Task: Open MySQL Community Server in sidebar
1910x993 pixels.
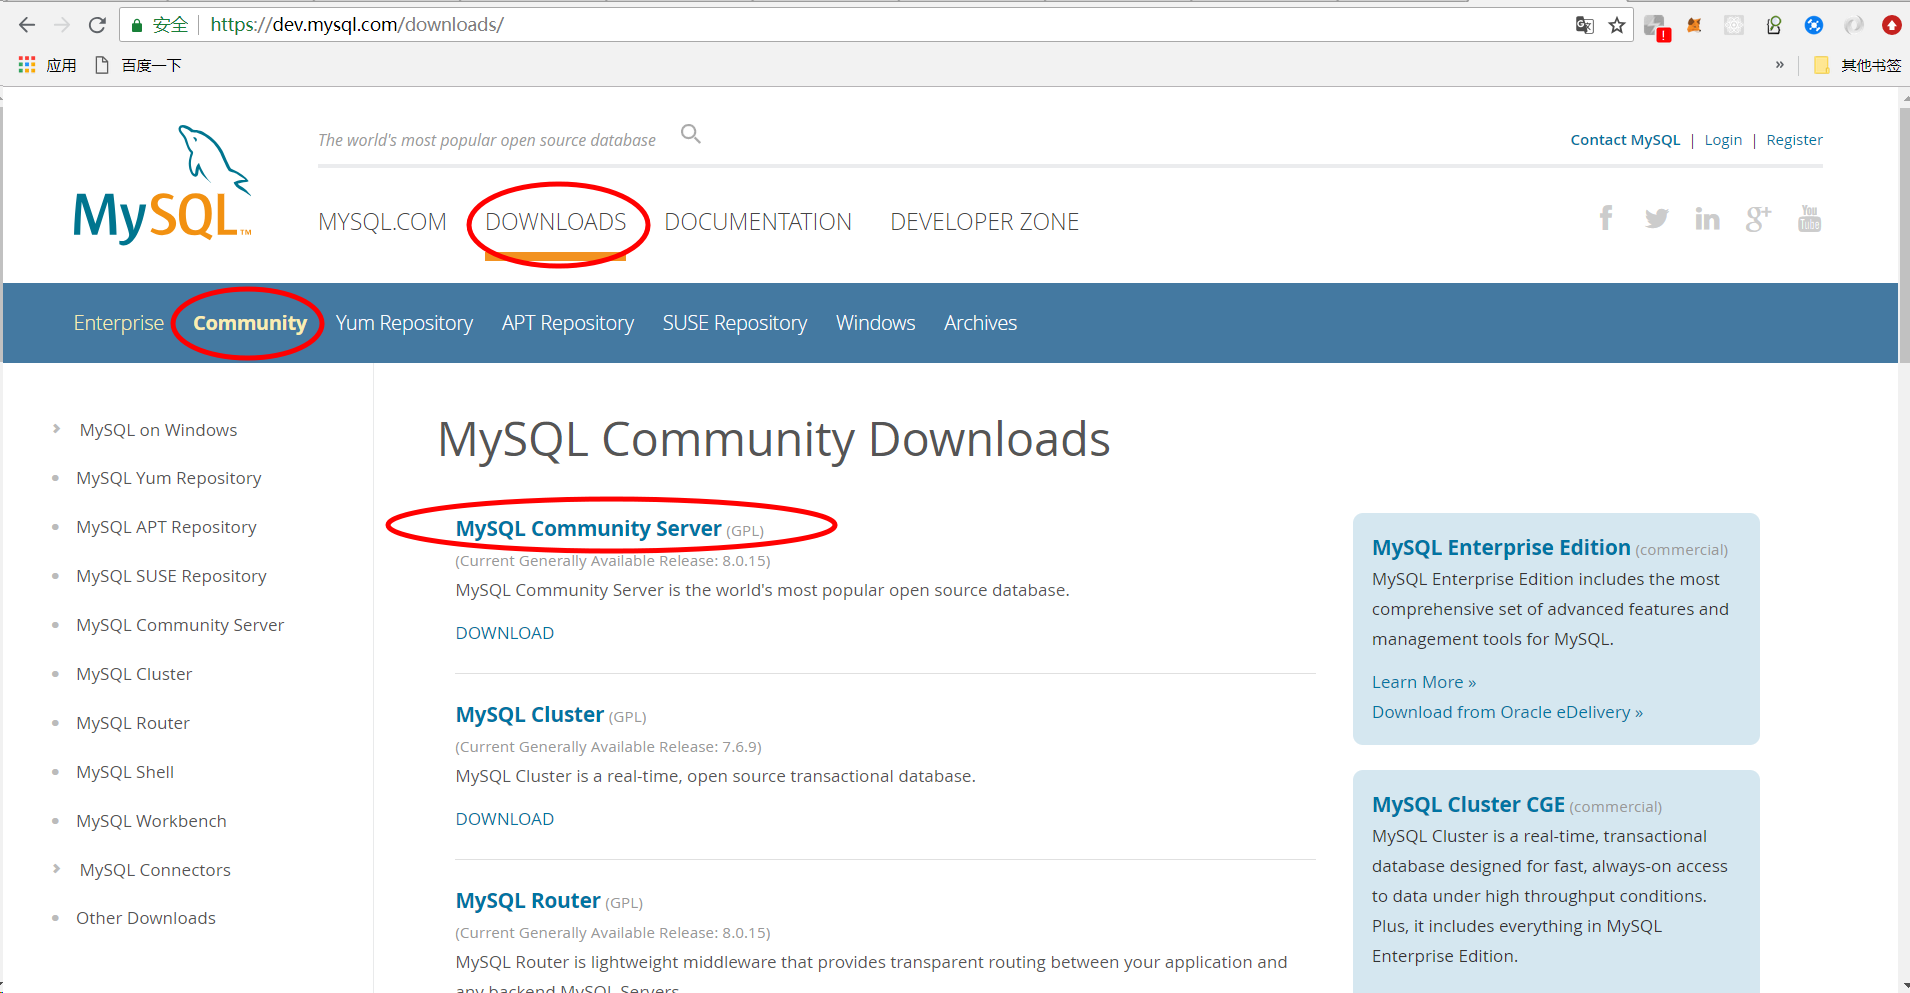Action: pyautogui.click(x=180, y=625)
